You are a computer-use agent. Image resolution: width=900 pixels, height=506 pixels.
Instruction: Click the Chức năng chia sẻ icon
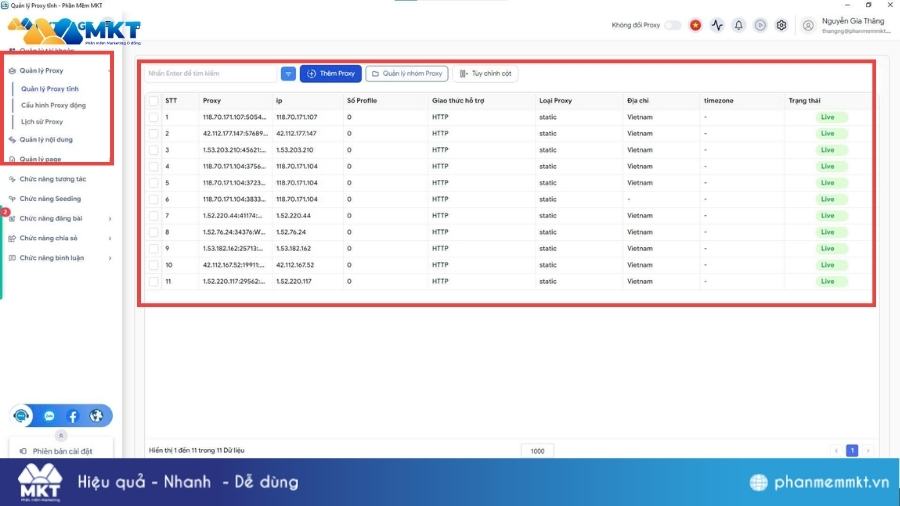pos(12,238)
